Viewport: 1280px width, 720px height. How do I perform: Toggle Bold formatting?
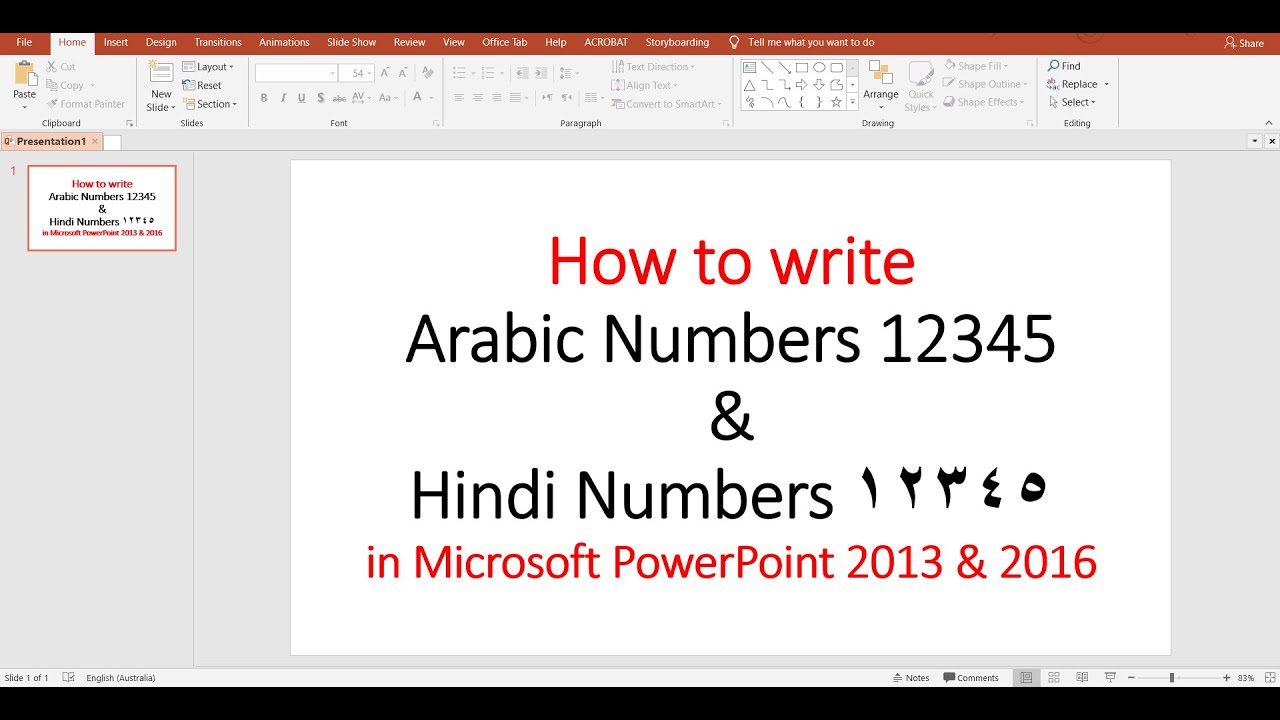click(x=264, y=98)
